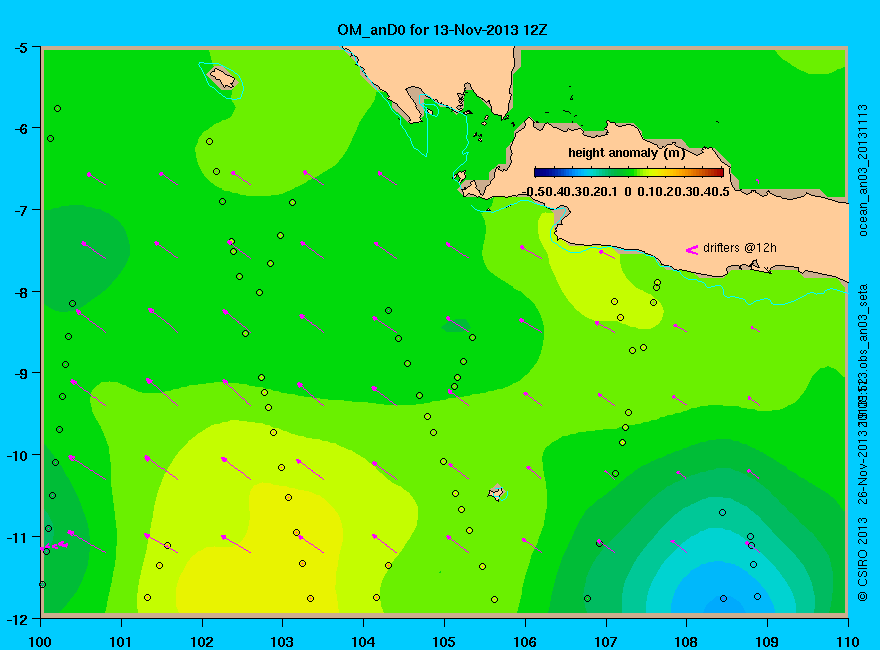The width and height of the screenshot is (880, 650).
Task: Click latitude axis label -9
Action: 20,373
